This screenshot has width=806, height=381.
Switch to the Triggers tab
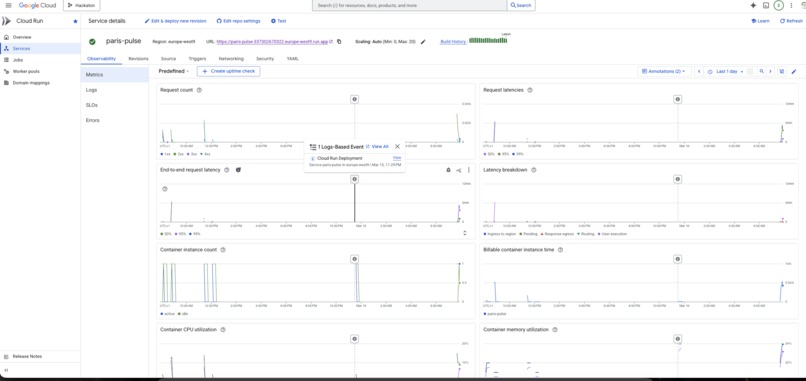pos(197,59)
